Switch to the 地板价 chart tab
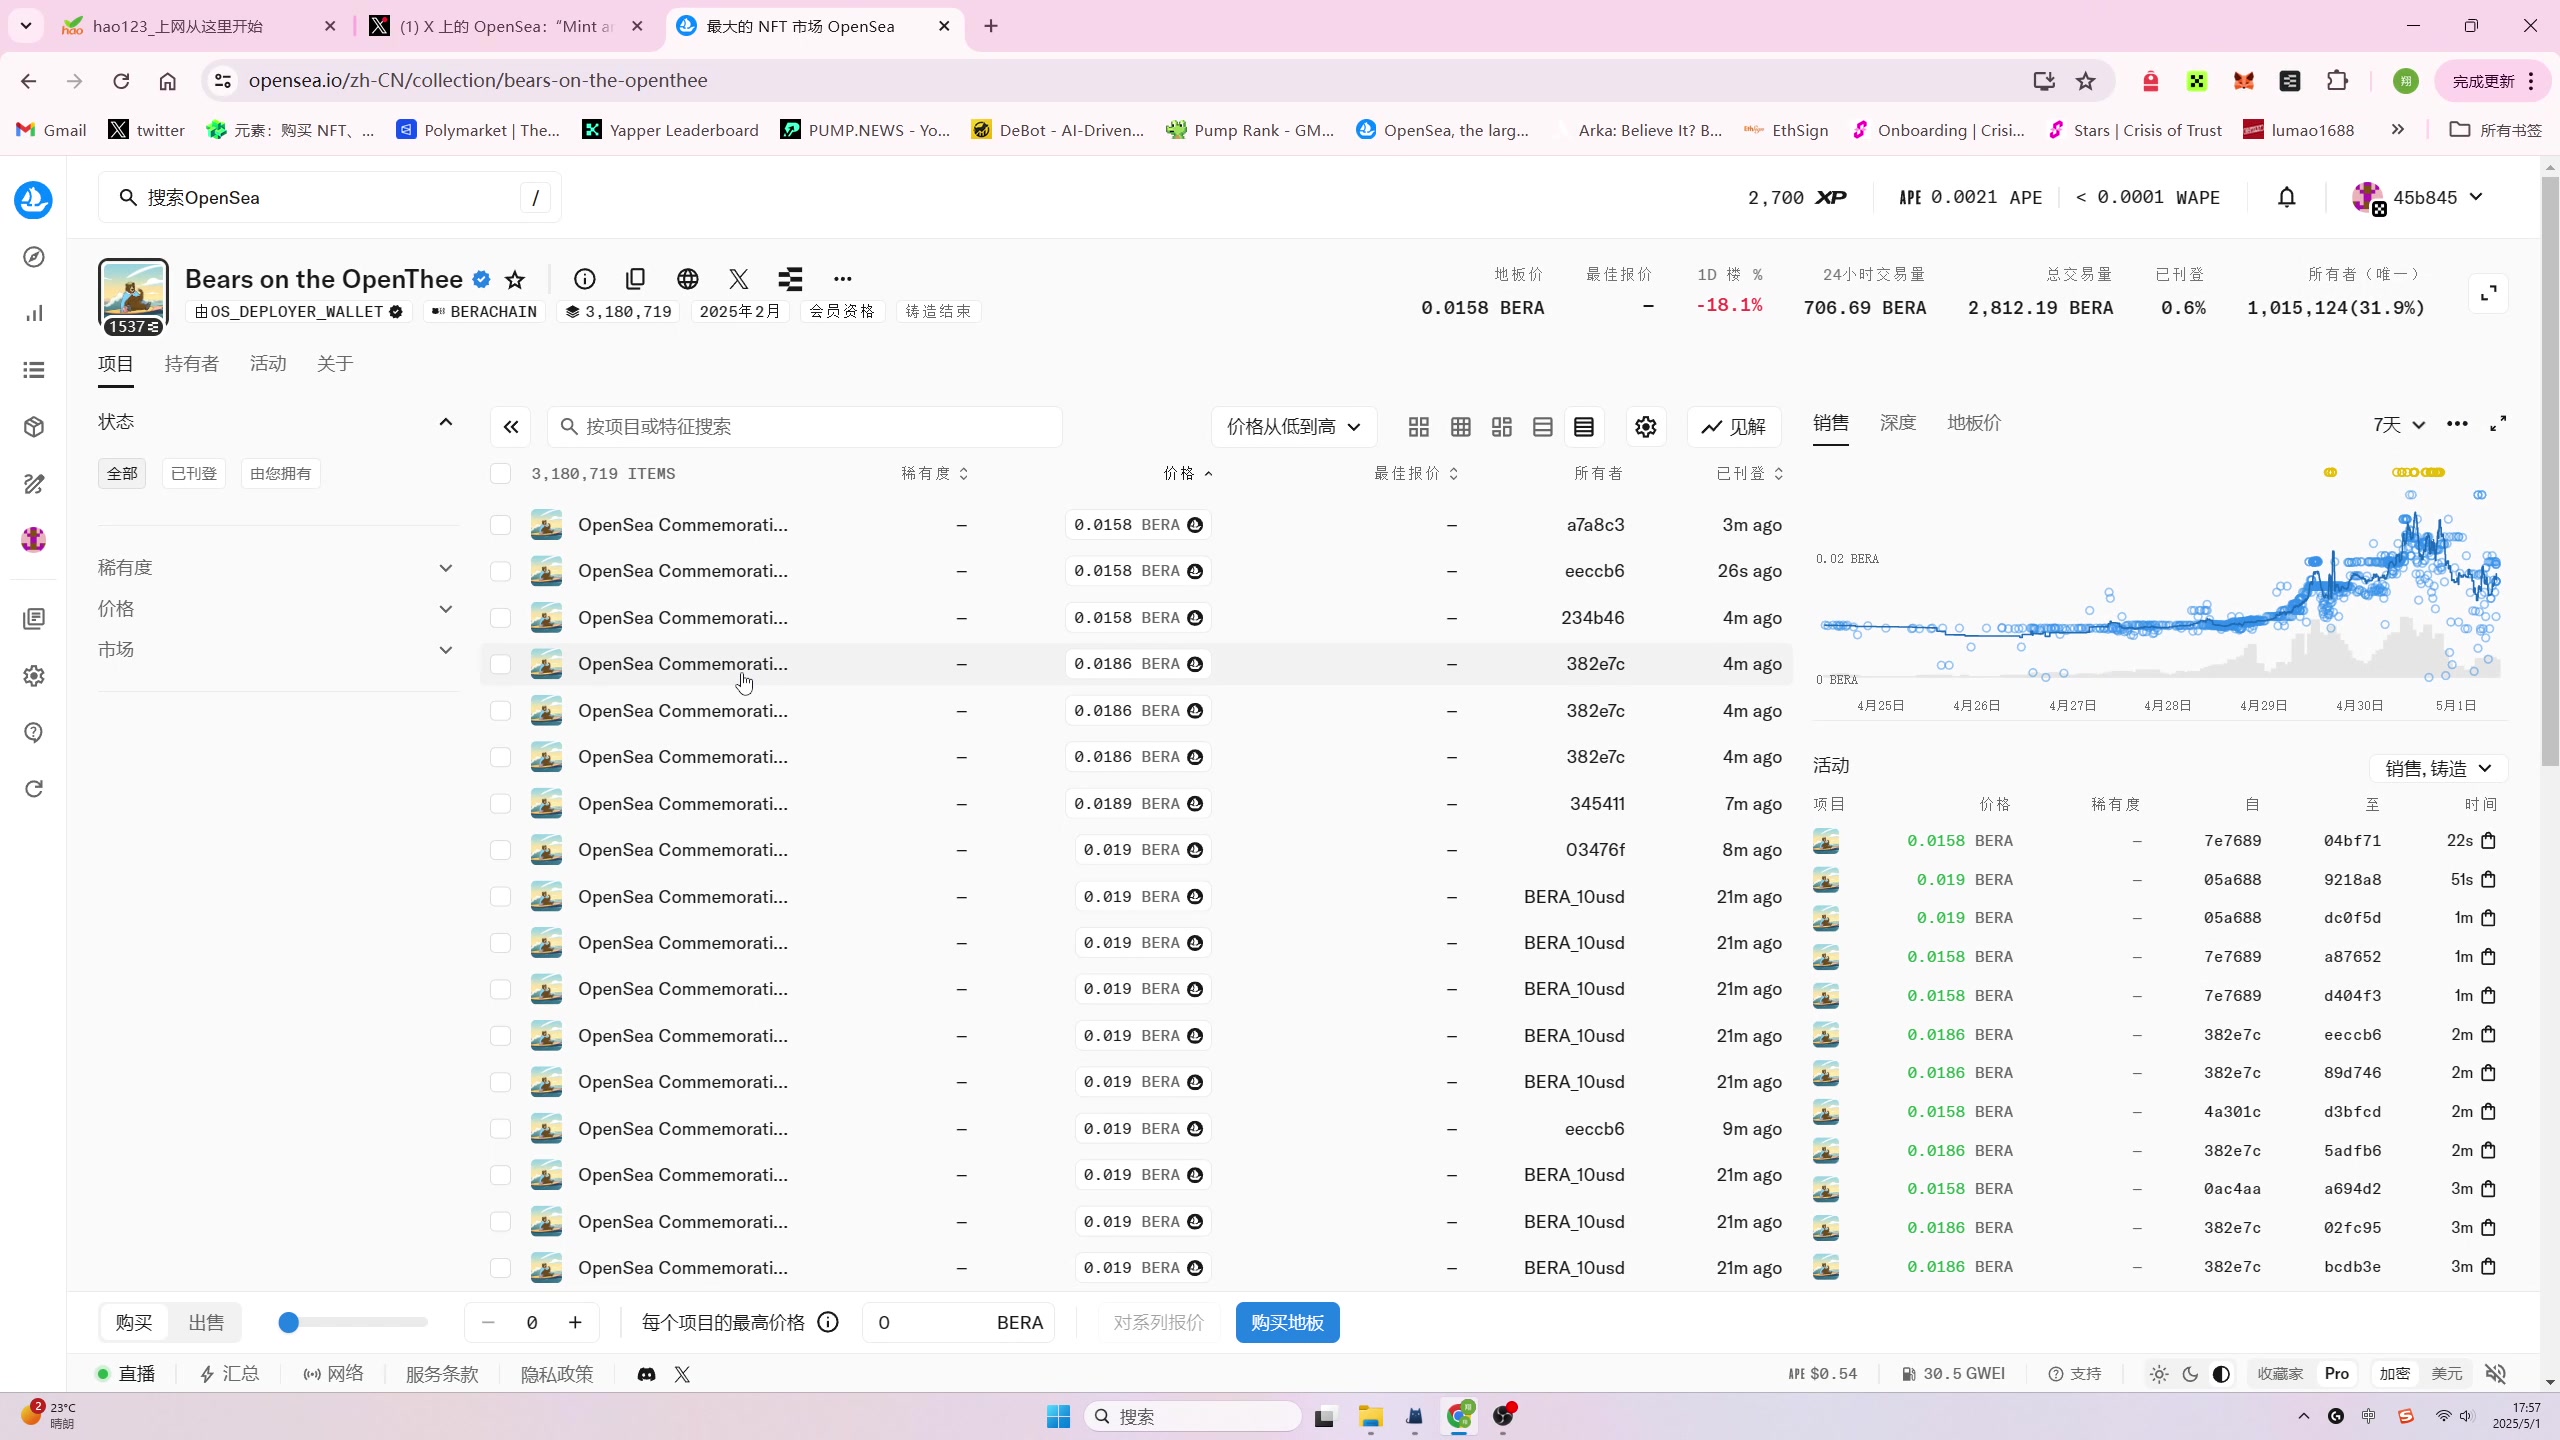The image size is (2560, 1440). click(x=1974, y=423)
